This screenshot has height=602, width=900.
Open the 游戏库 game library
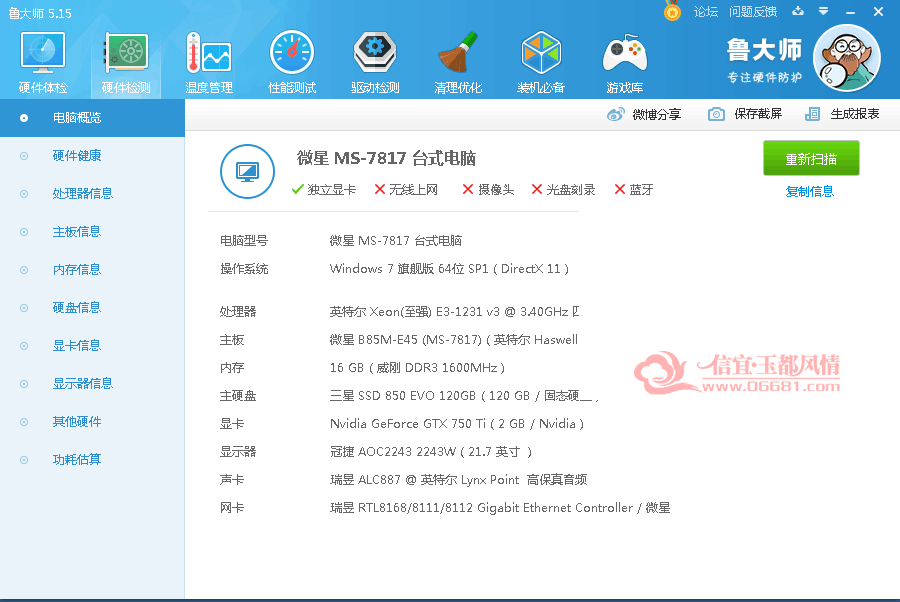(624, 63)
